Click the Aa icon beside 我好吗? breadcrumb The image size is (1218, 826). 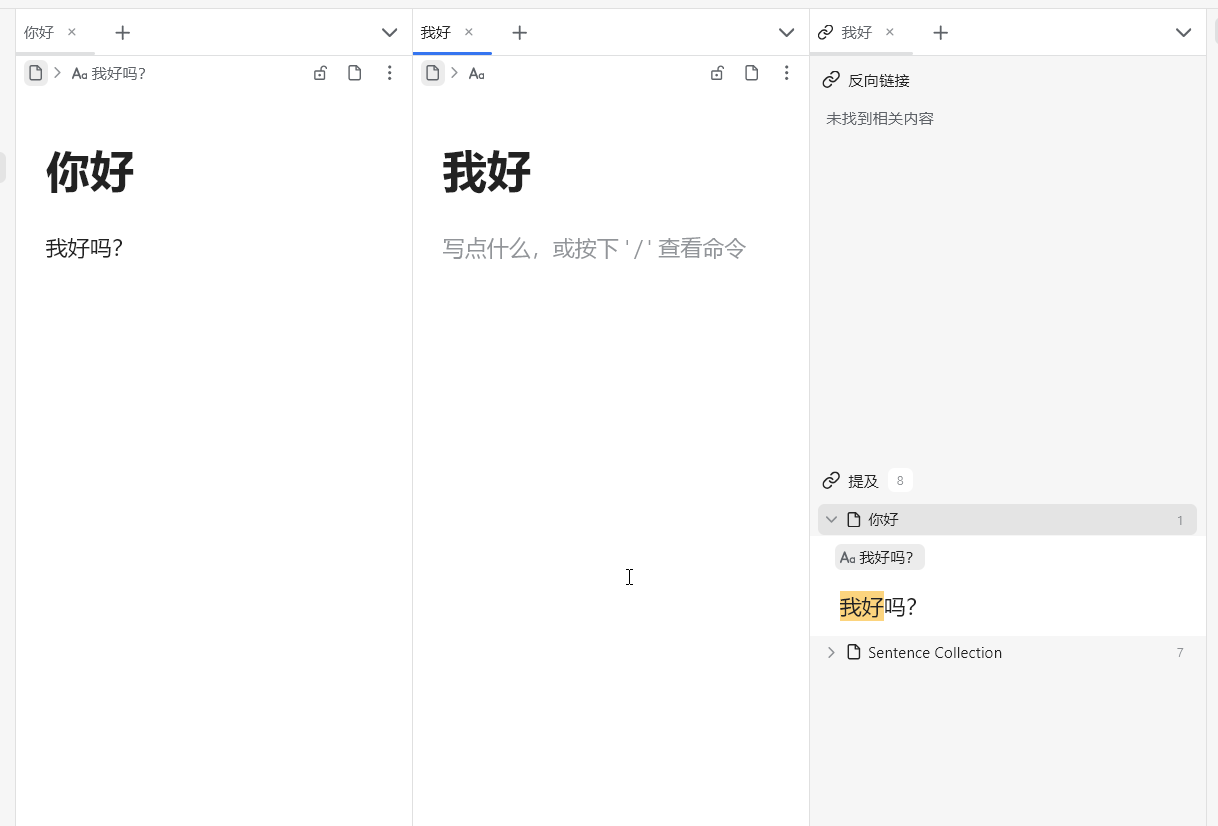pos(80,73)
